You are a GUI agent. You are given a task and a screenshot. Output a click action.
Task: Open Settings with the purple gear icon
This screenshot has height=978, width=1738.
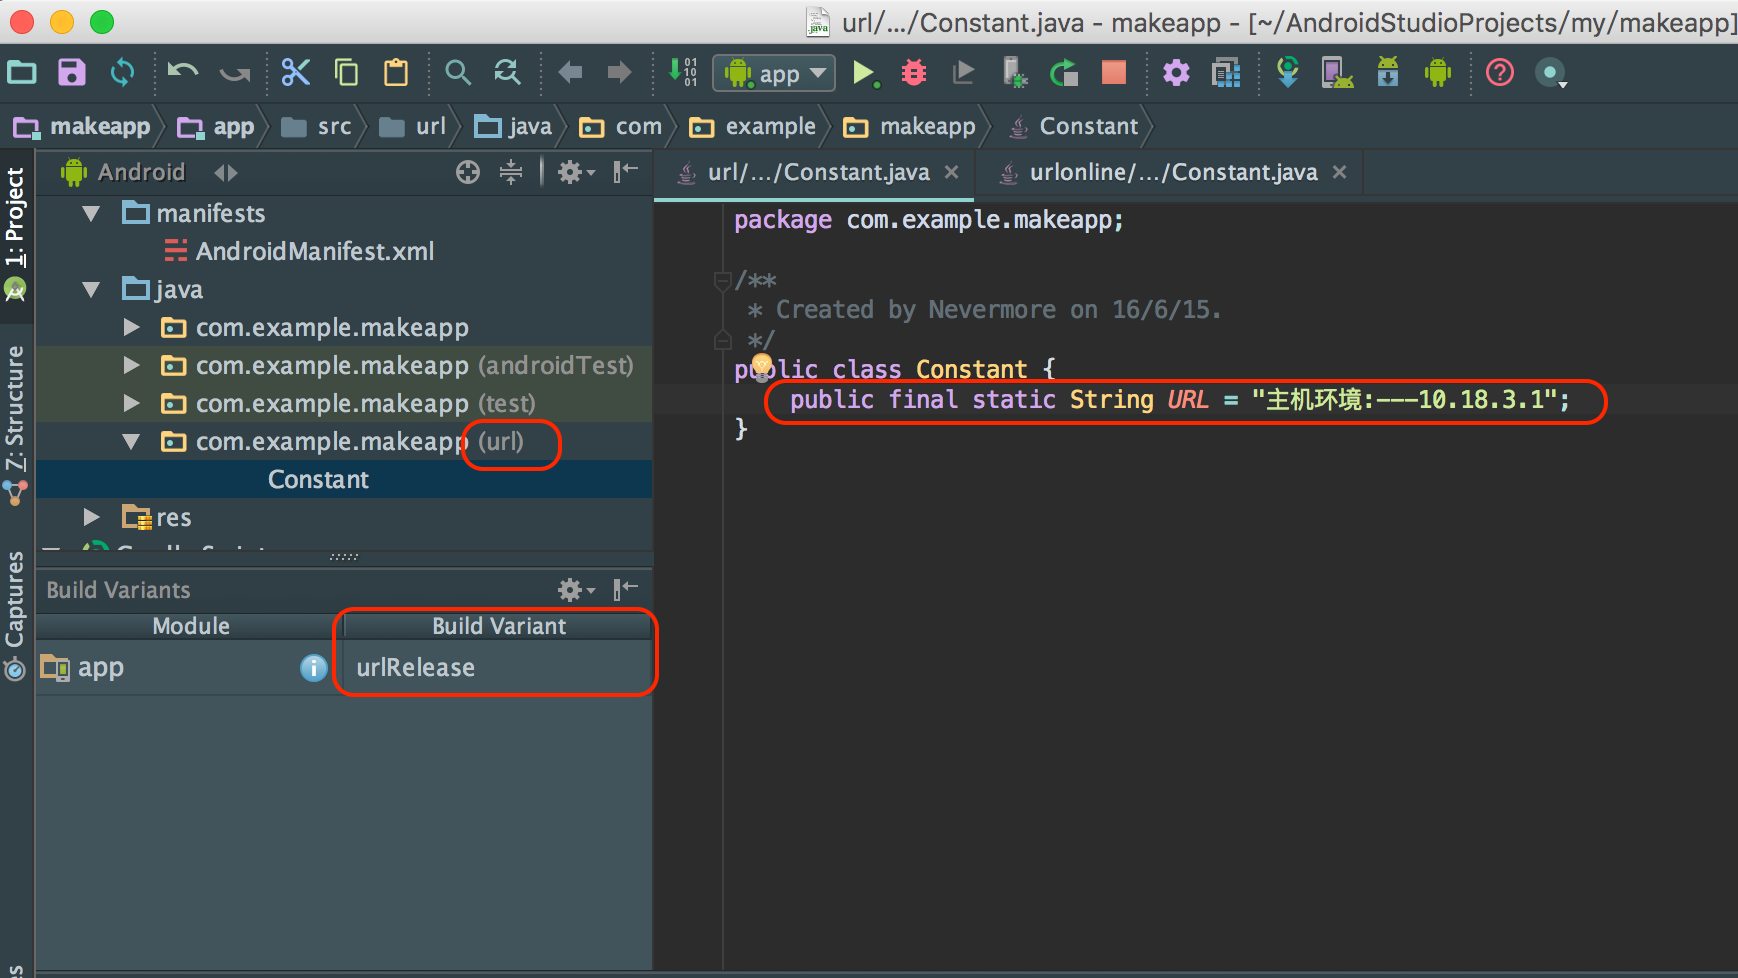[1176, 72]
